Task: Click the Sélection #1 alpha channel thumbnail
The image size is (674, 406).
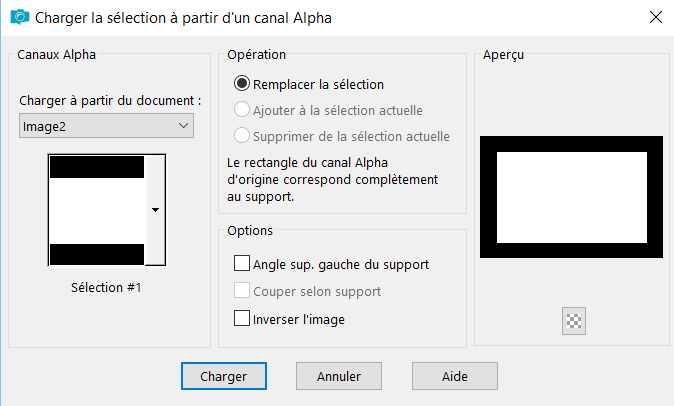Action: click(97, 210)
